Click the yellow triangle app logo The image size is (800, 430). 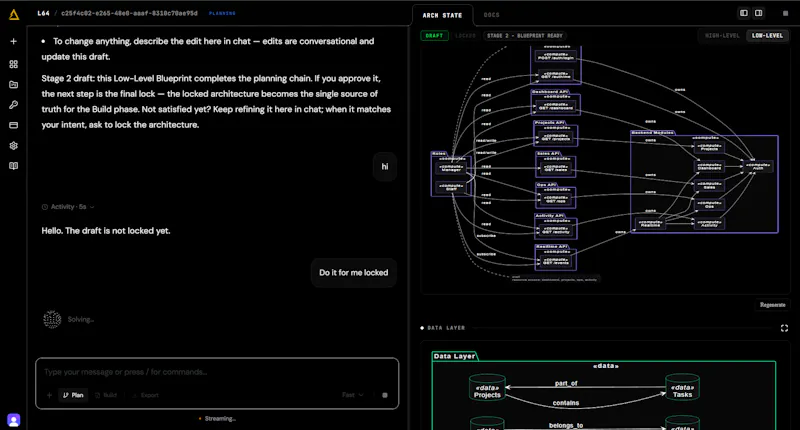[14, 14]
